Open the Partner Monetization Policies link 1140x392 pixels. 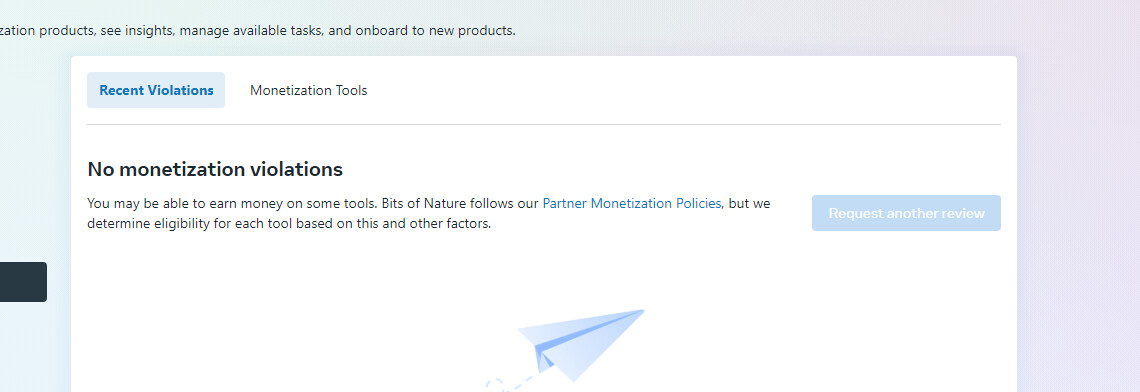[632, 204]
